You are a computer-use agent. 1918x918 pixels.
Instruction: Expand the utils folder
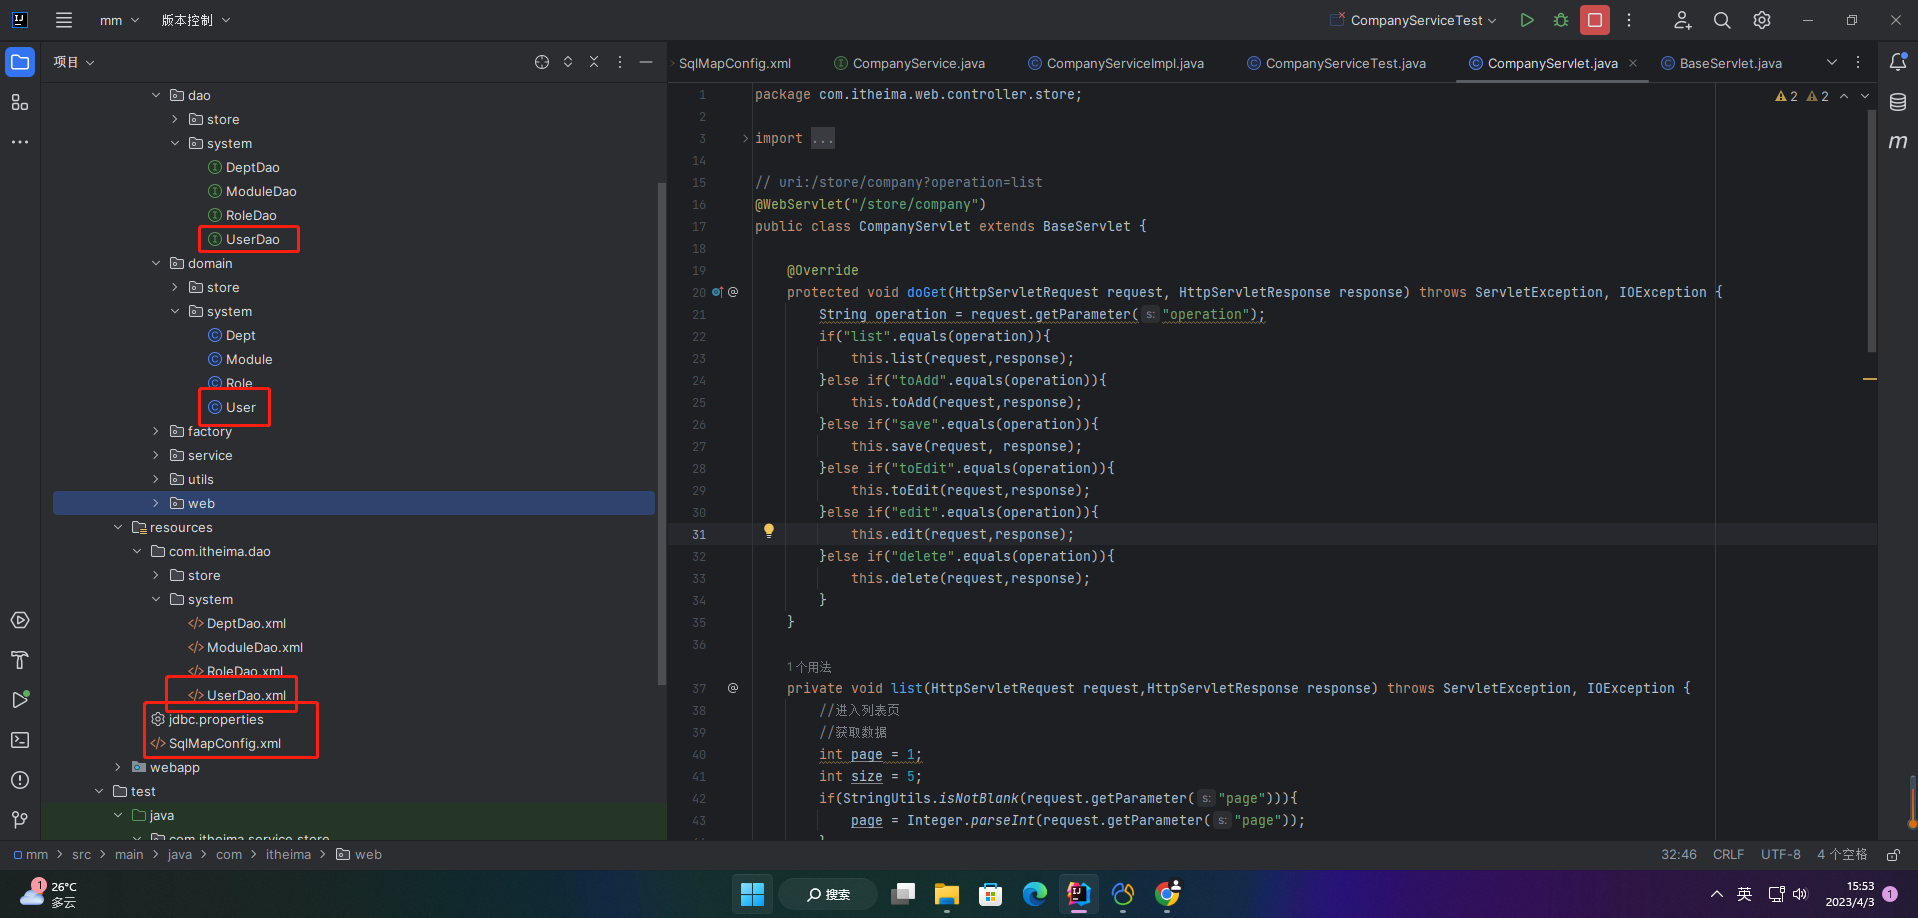pyautogui.click(x=156, y=479)
